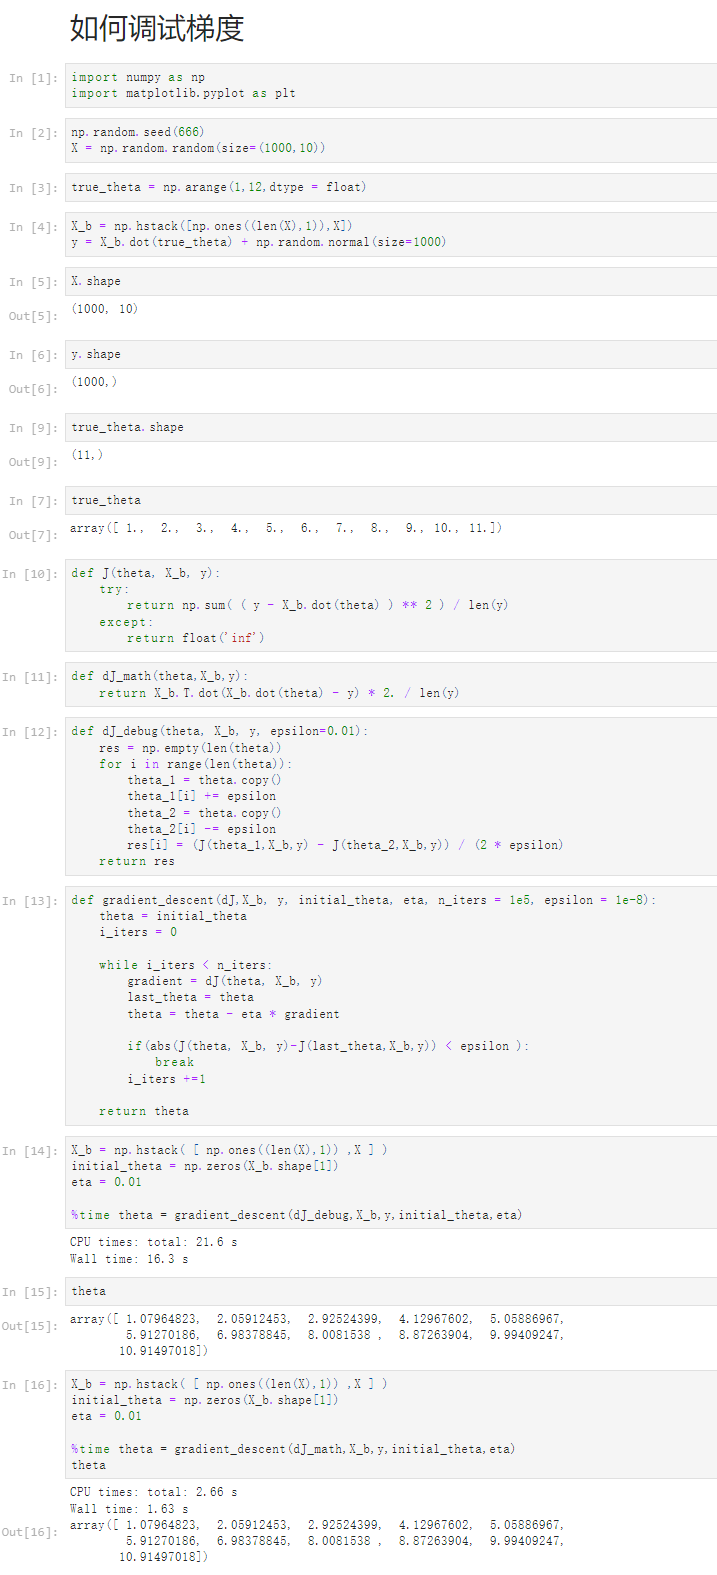Click the In [16] dJ_math timing cell
717x1575 pixels.
pos(391,1424)
